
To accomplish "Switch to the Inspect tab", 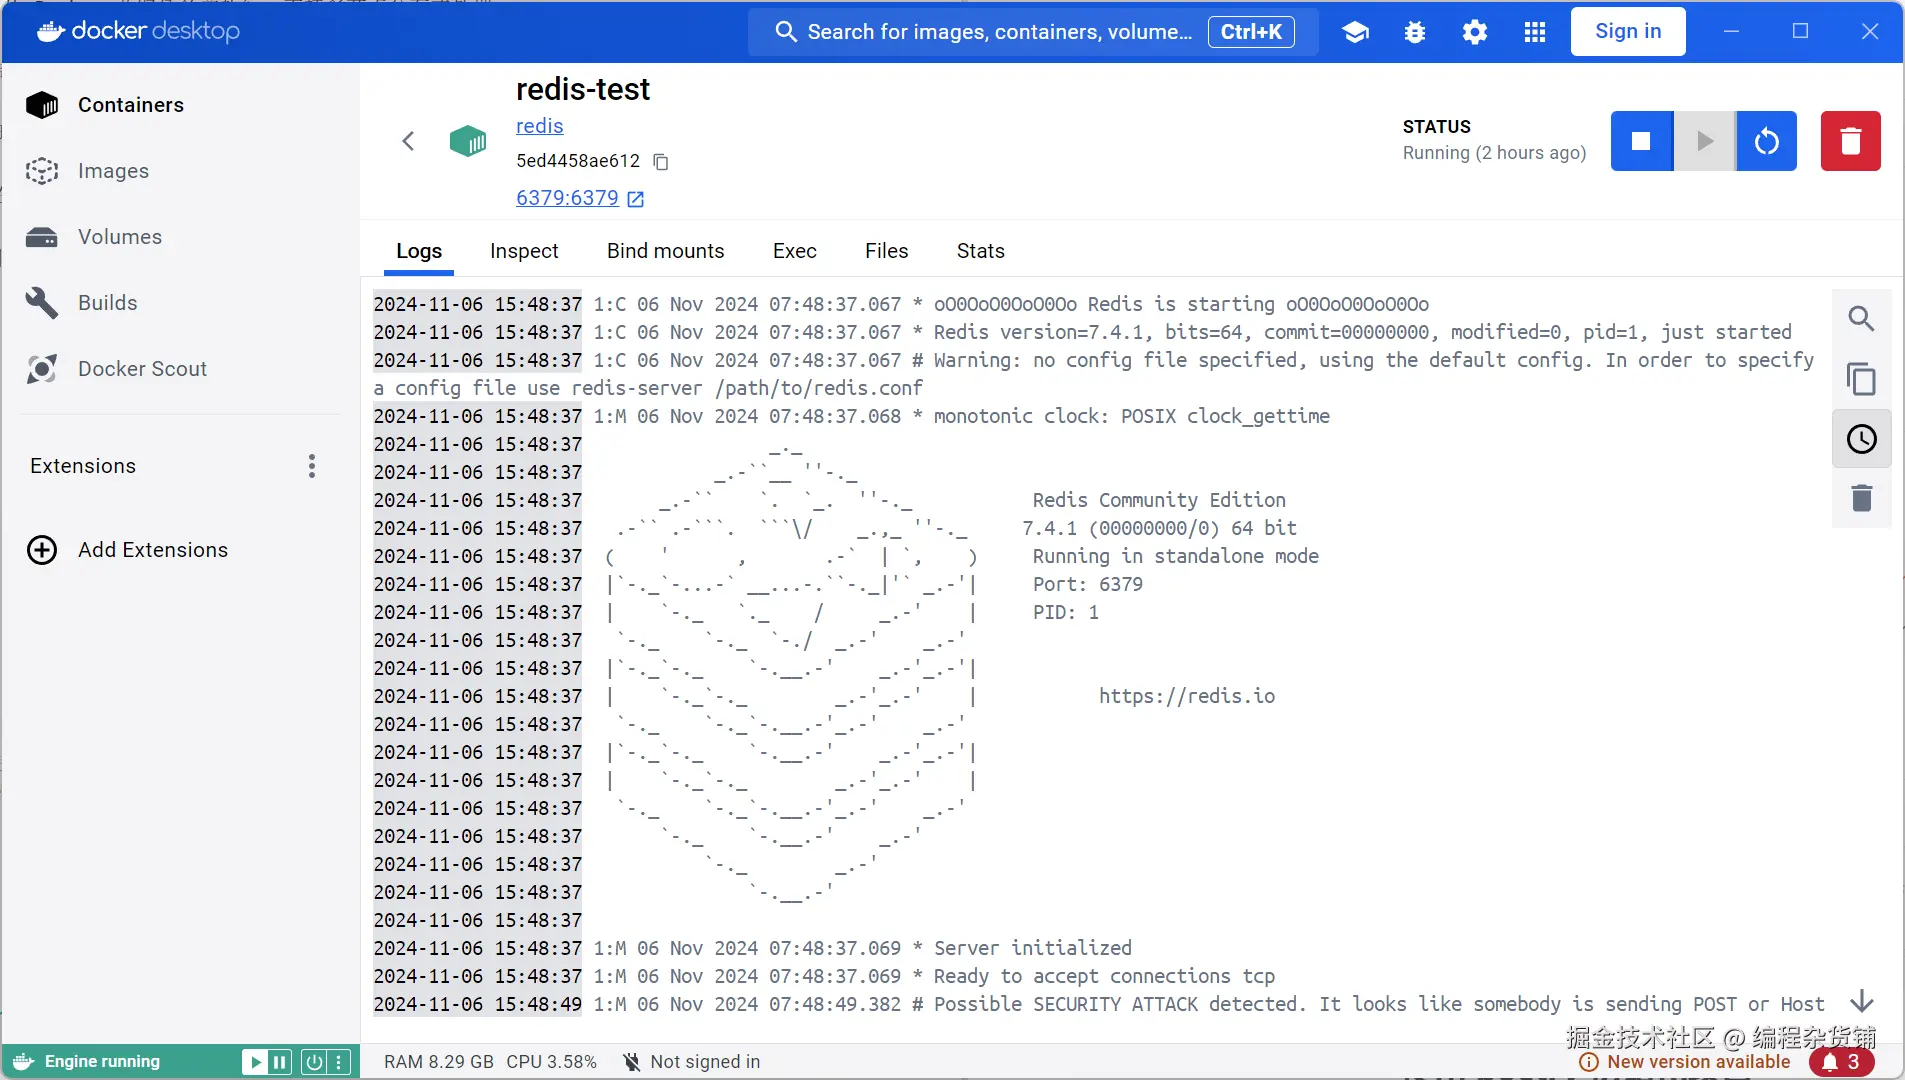I will click(524, 251).
